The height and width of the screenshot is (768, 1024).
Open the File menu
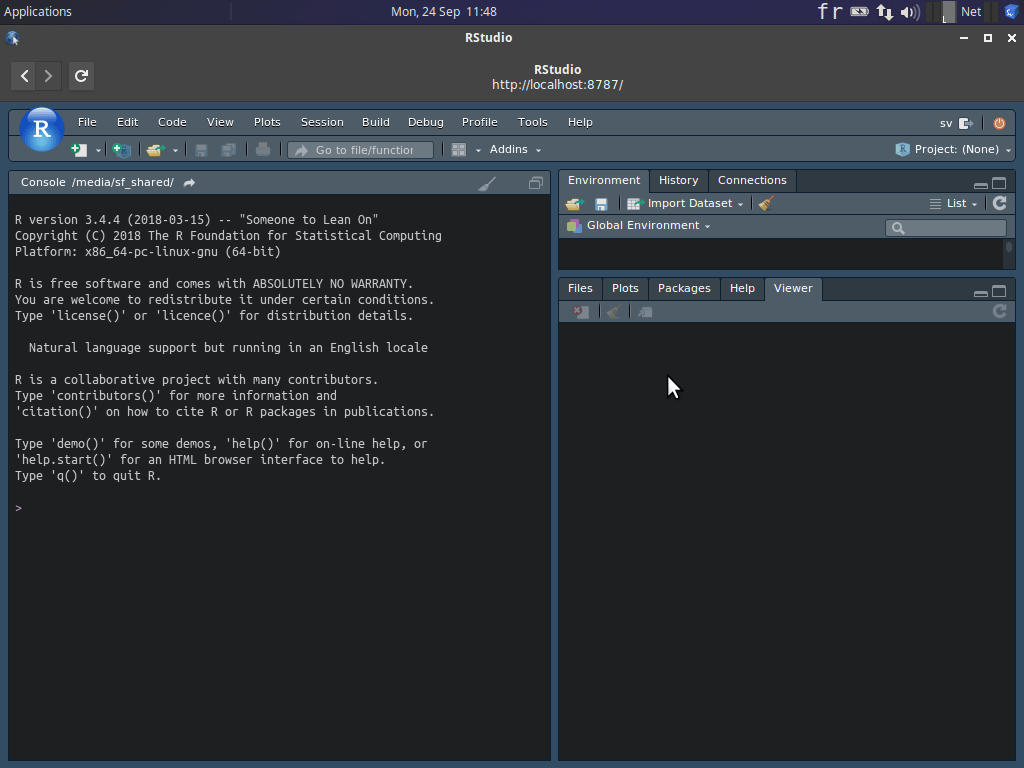tap(87, 122)
